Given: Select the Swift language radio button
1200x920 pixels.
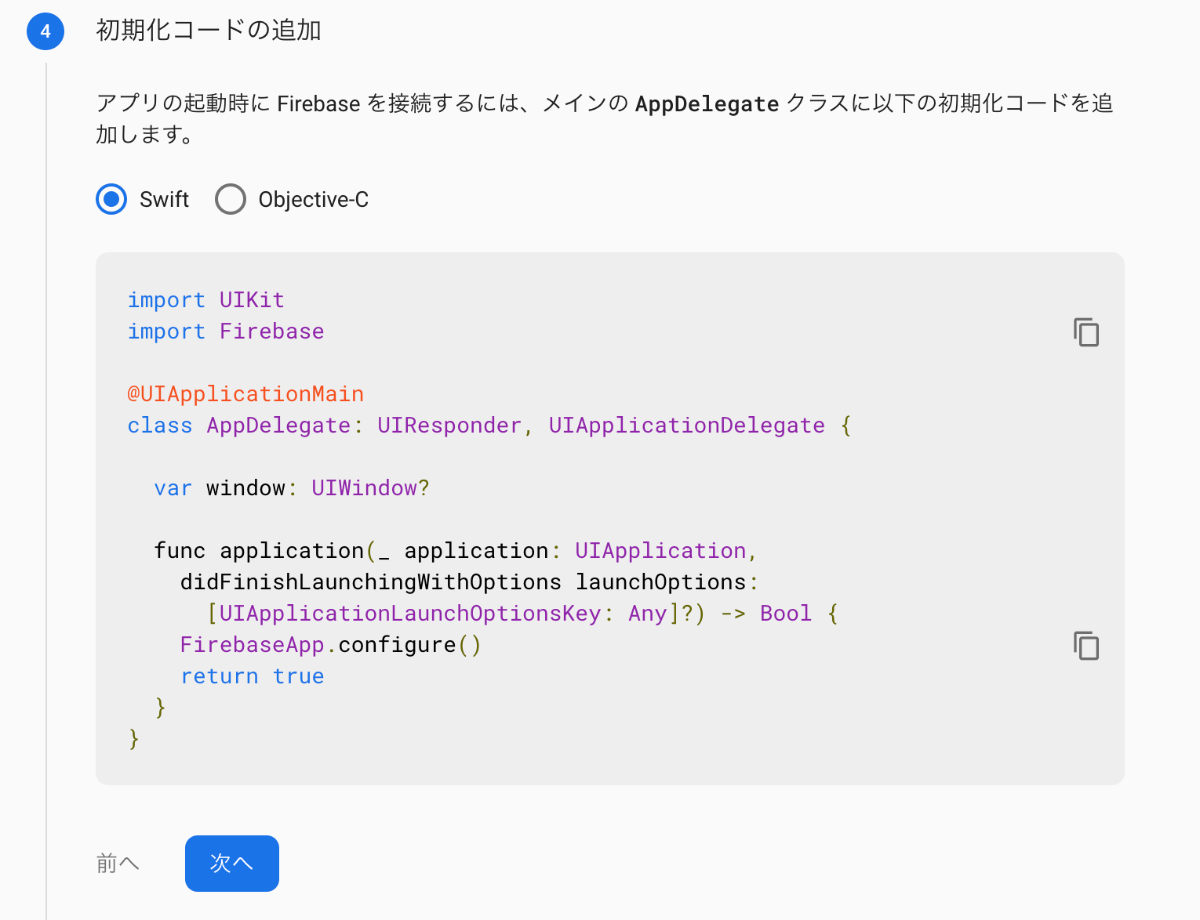Looking at the screenshot, I should click(112, 199).
